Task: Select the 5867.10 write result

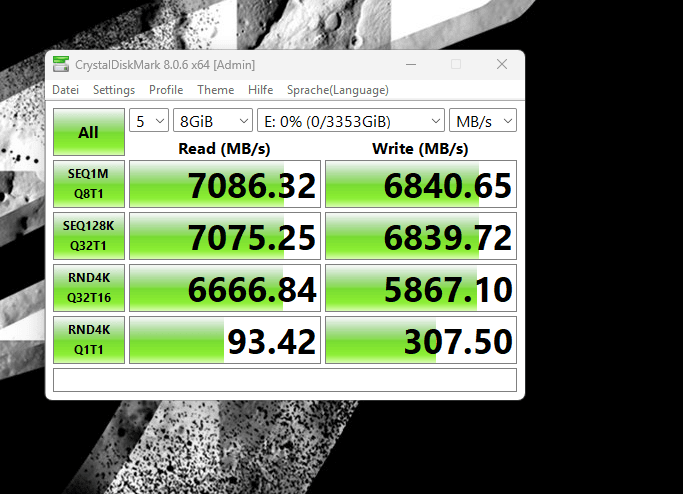Action: pyautogui.click(x=421, y=288)
